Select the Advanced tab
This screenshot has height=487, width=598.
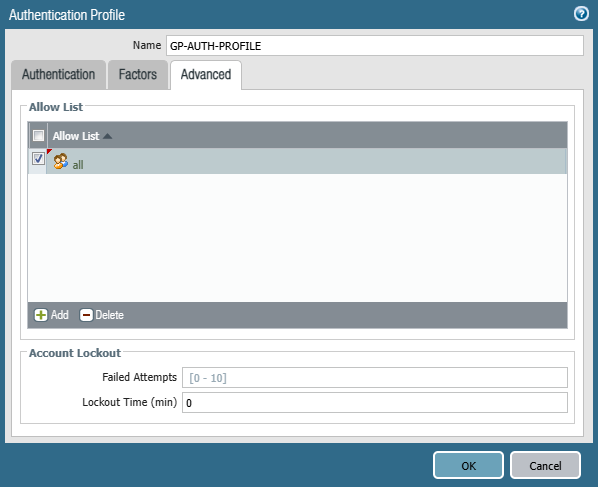pyautogui.click(x=206, y=75)
